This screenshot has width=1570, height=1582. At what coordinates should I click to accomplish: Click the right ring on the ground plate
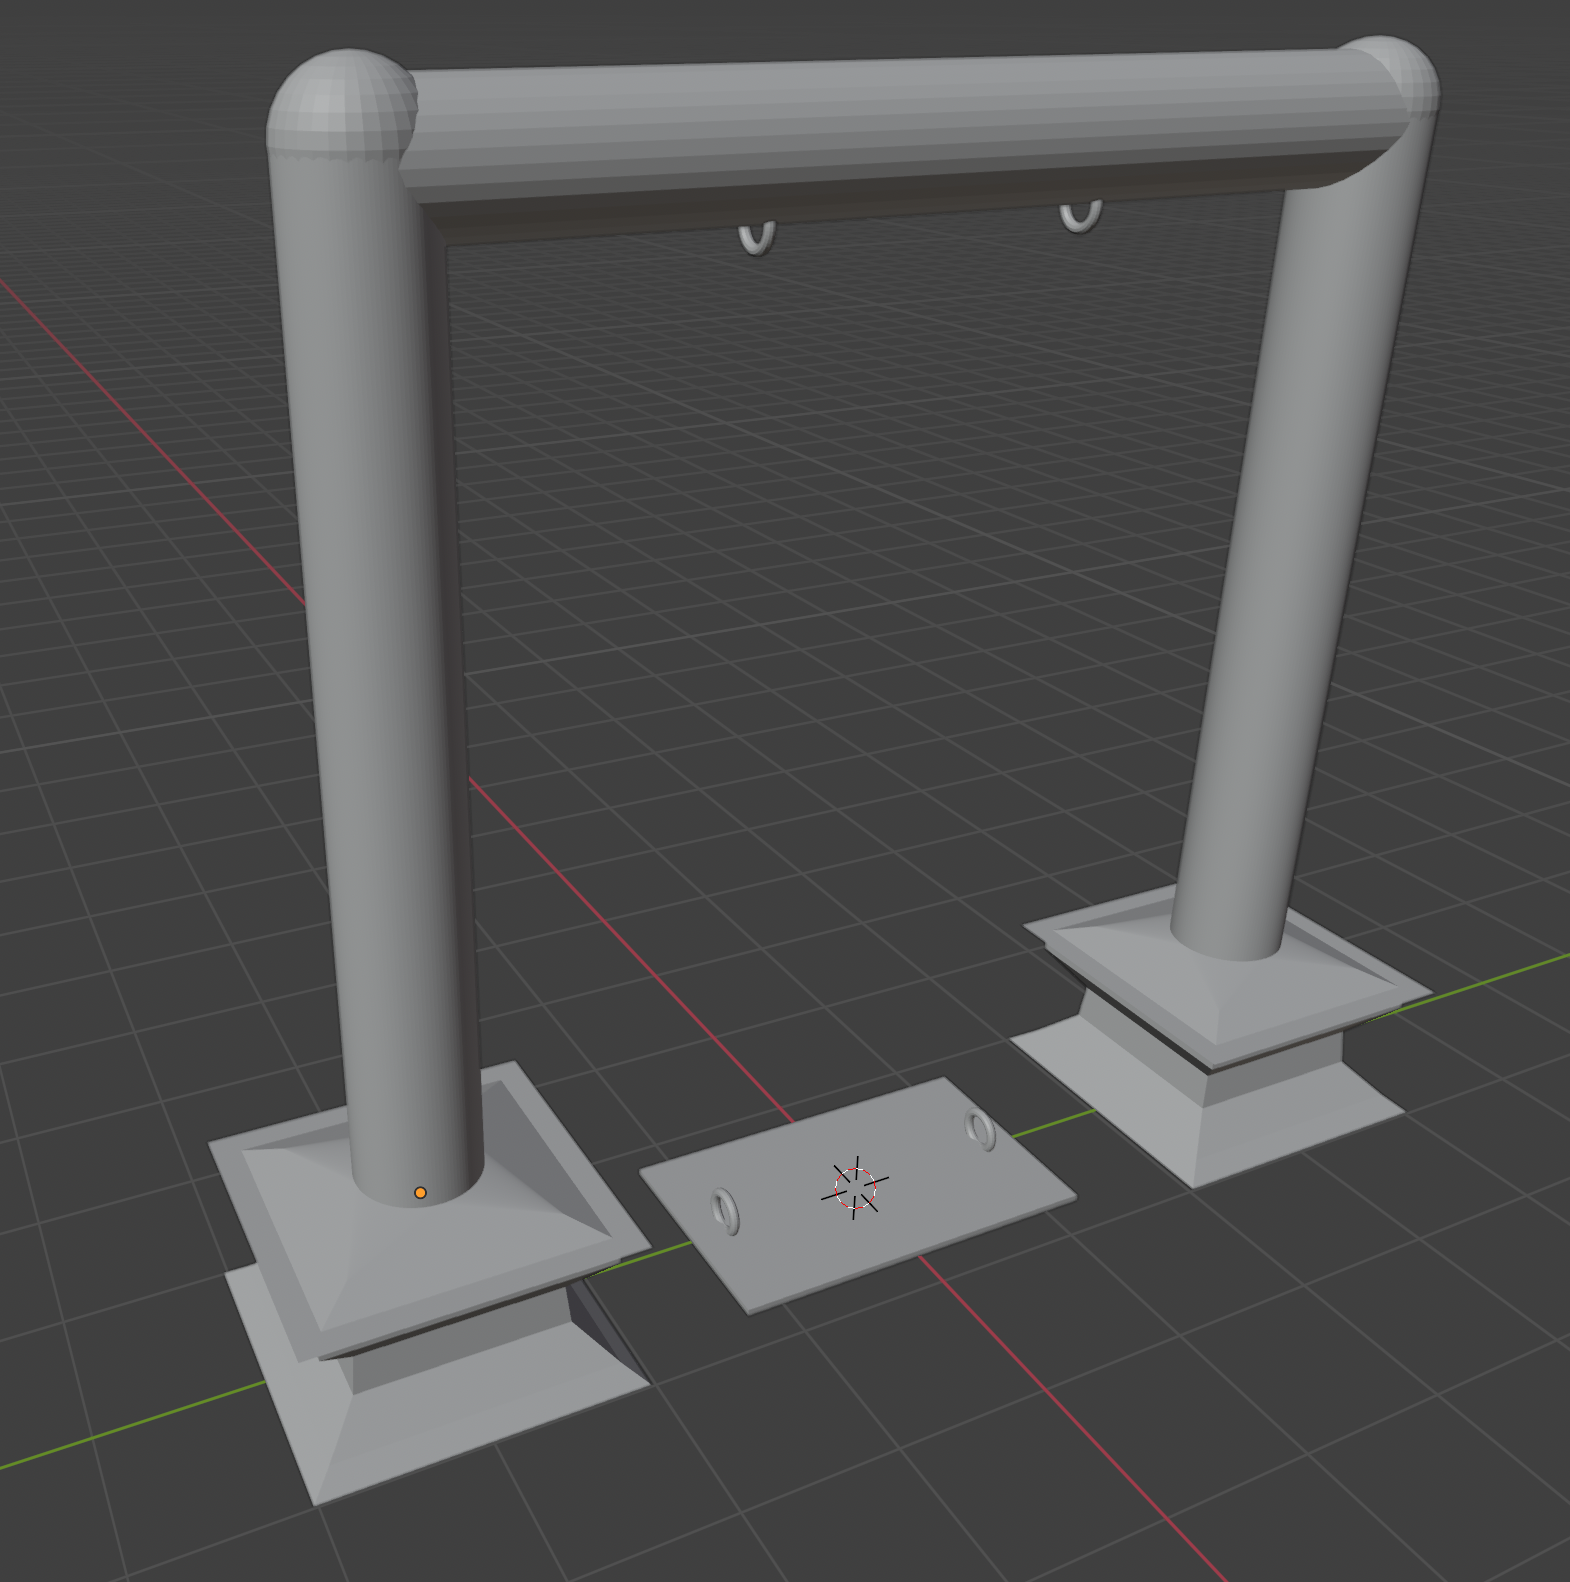point(981,1130)
